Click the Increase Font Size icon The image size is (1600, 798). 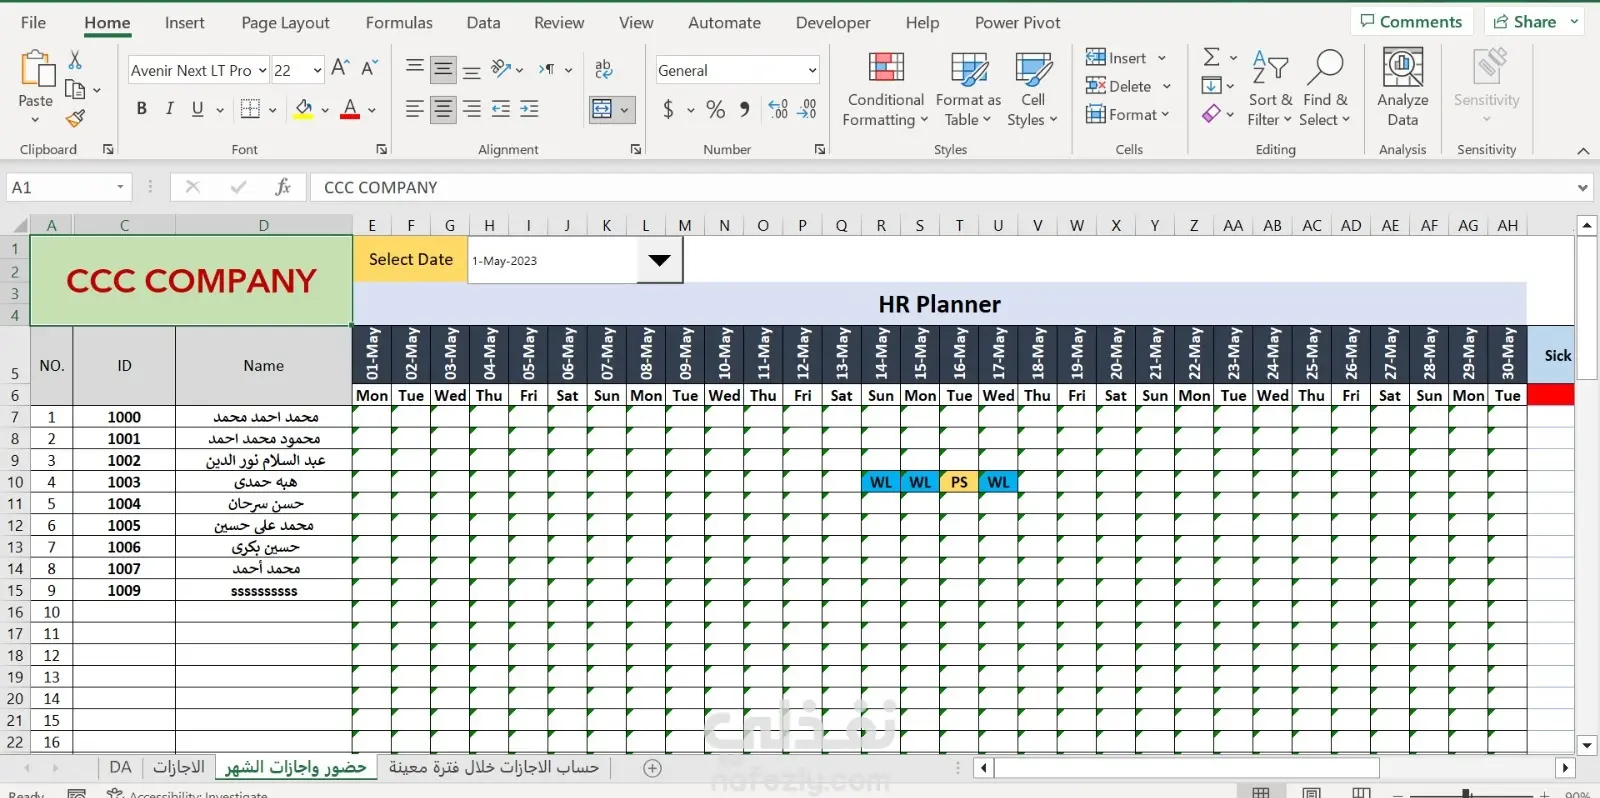pos(340,68)
